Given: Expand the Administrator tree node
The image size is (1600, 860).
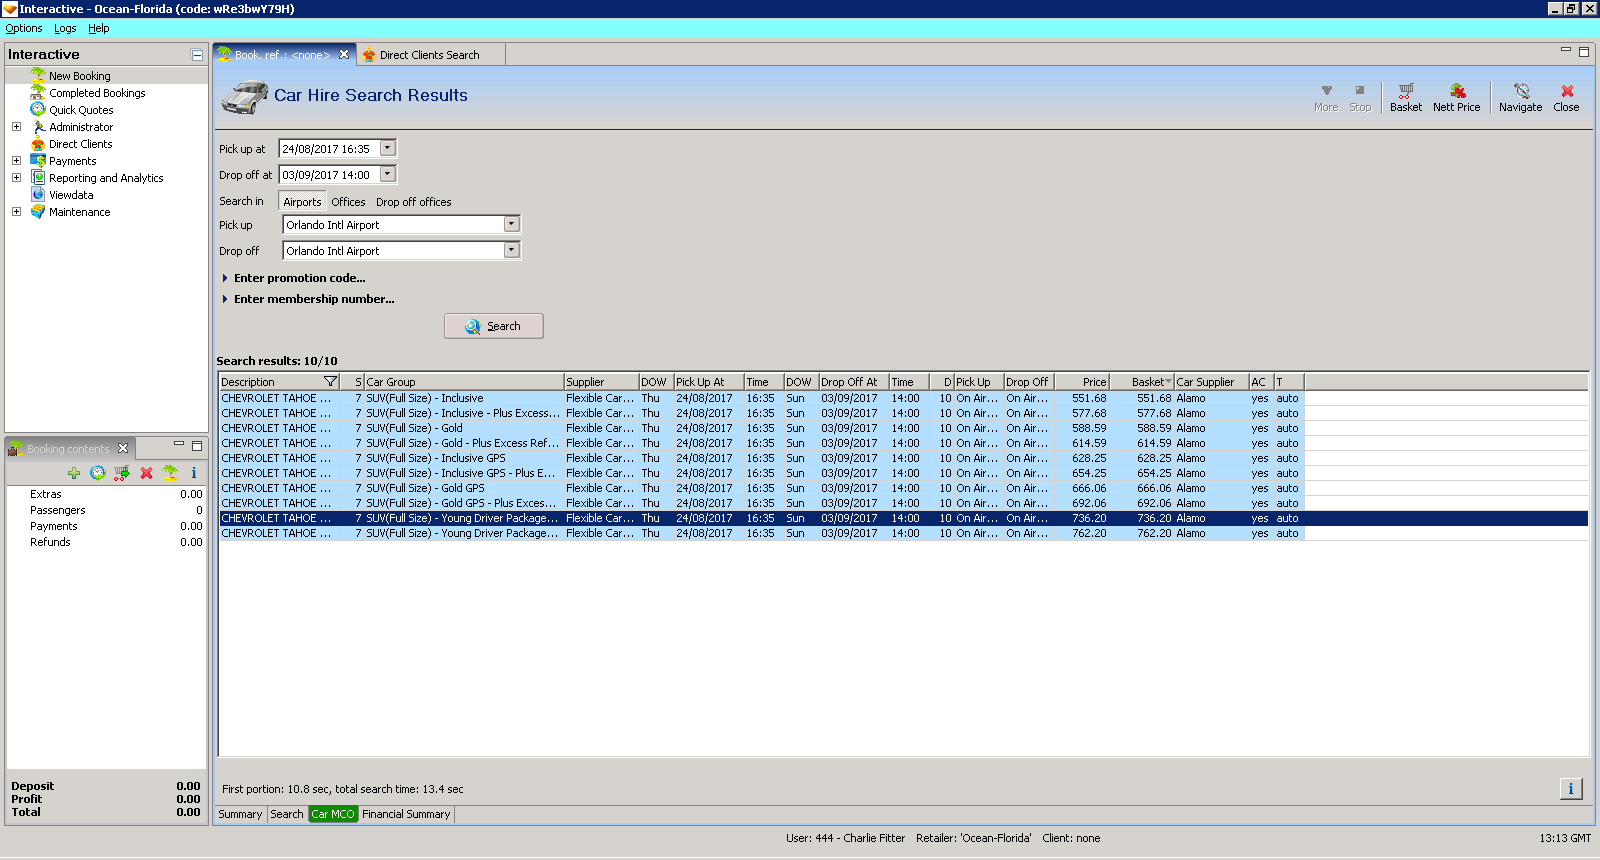Looking at the screenshot, I should click(16, 127).
